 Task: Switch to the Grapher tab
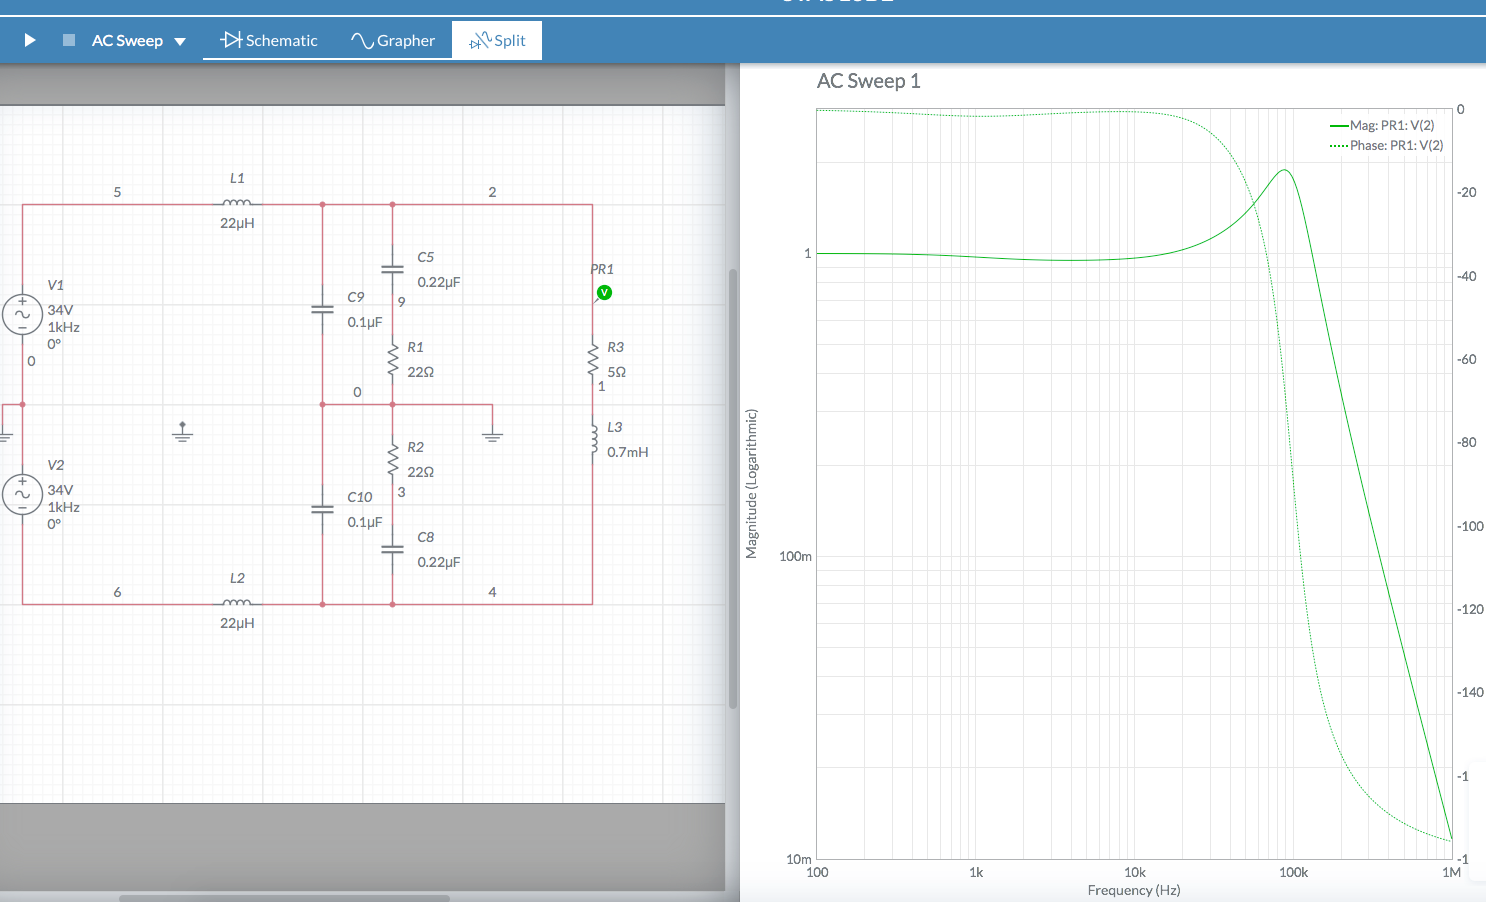pyautogui.click(x=393, y=40)
